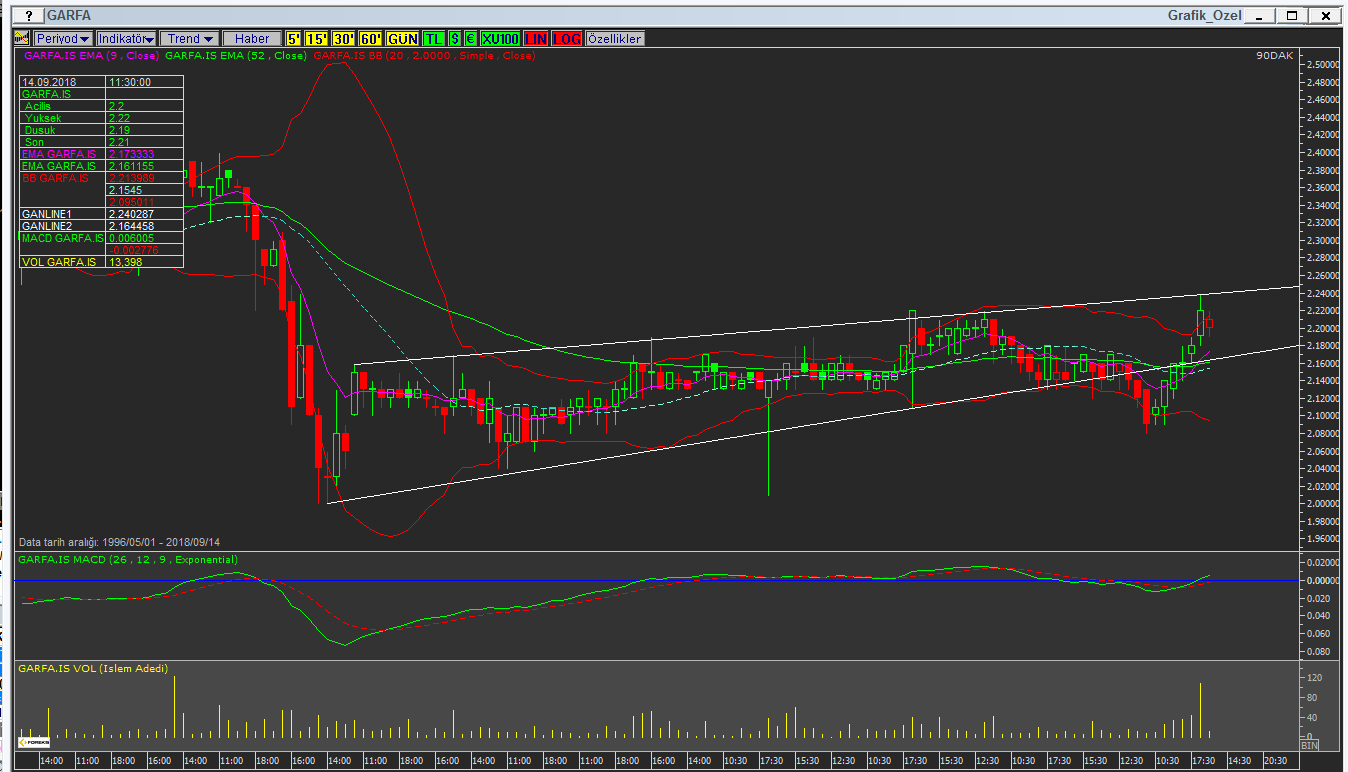The width and height of the screenshot is (1348, 772).
Task: Enable LIN linear scale
Action: (x=537, y=38)
